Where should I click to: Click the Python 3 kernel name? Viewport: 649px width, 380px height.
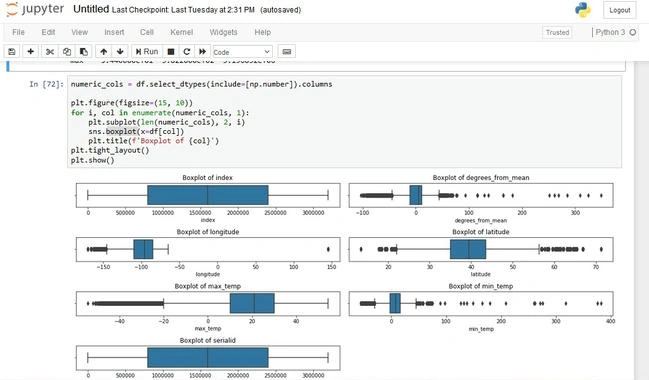610,32
